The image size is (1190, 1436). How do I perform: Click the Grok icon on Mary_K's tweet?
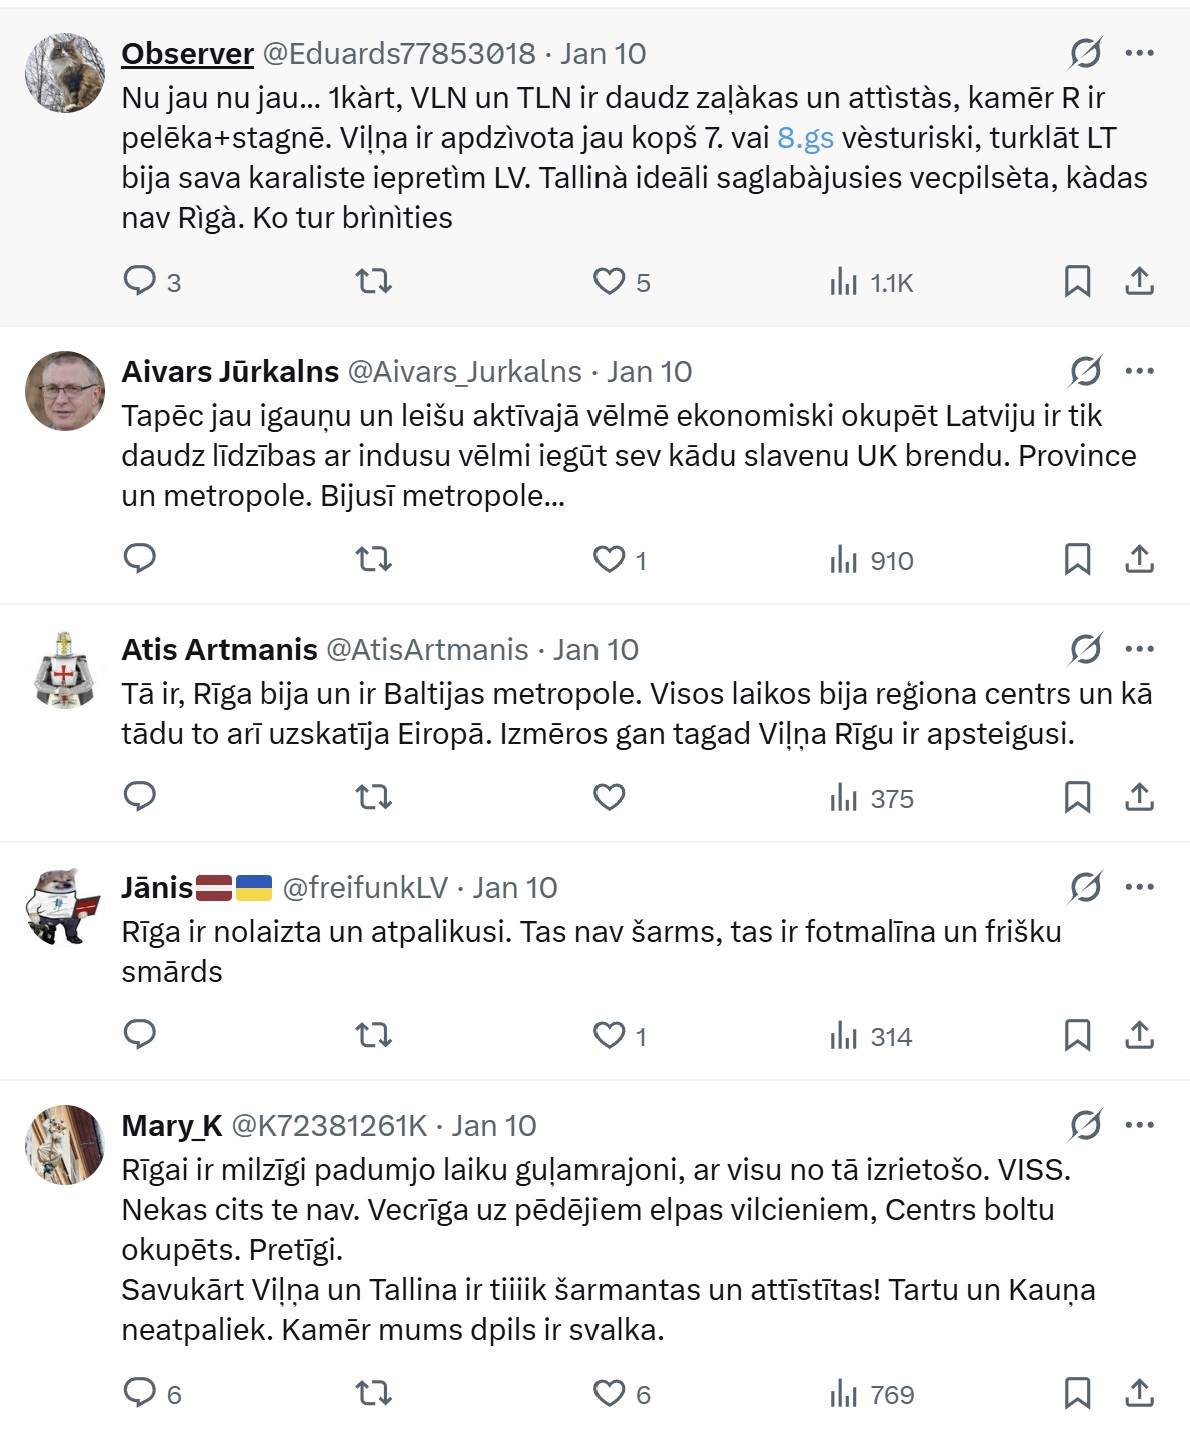coord(1084,1125)
